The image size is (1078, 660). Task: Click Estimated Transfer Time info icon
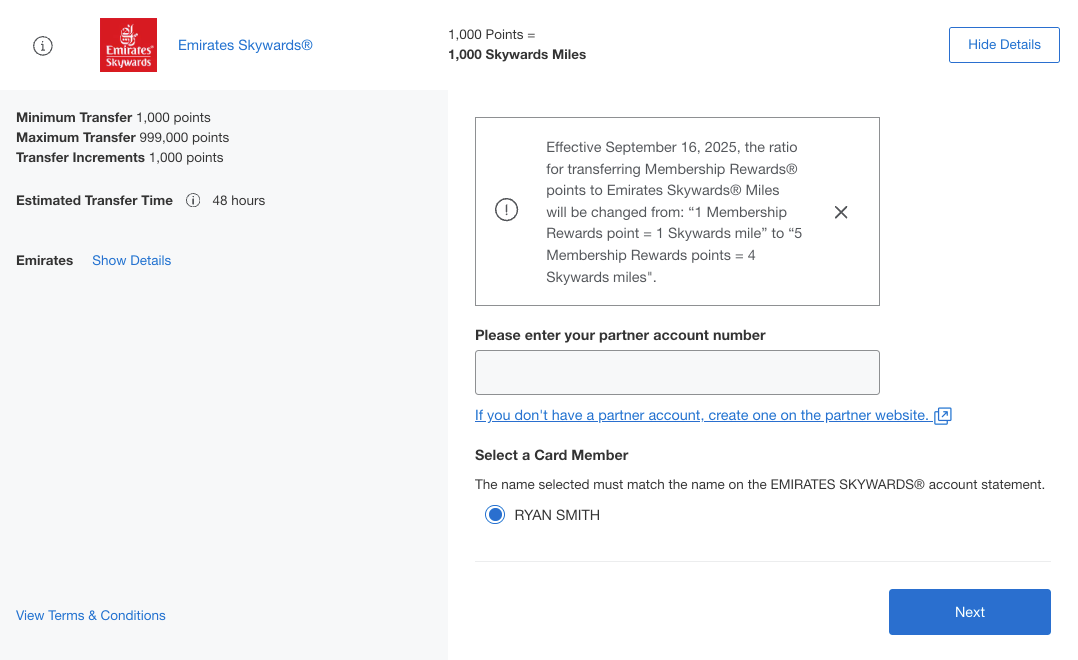pyautogui.click(x=193, y=201)
